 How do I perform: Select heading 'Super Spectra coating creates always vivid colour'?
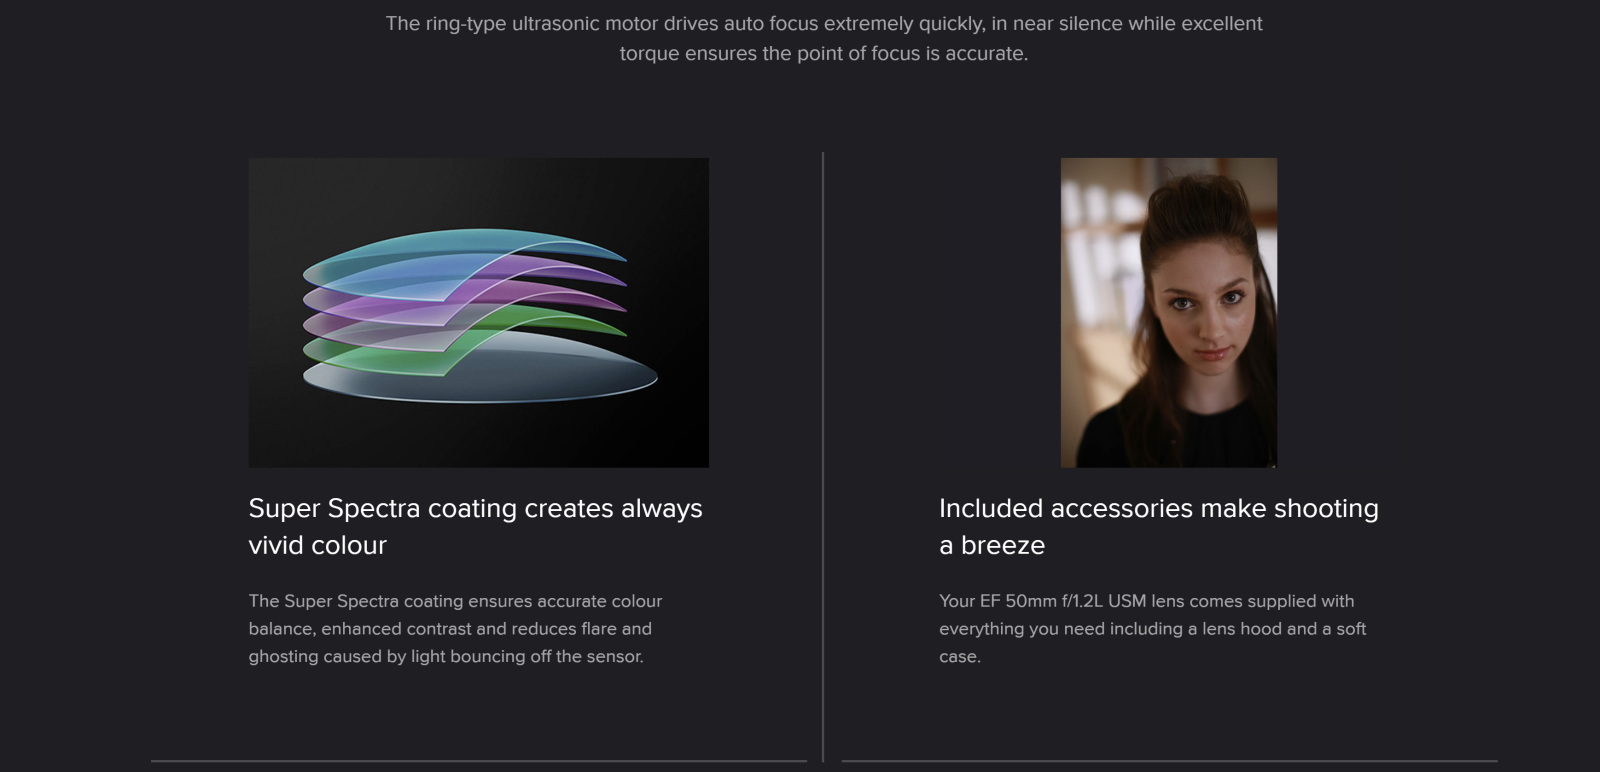475,526
